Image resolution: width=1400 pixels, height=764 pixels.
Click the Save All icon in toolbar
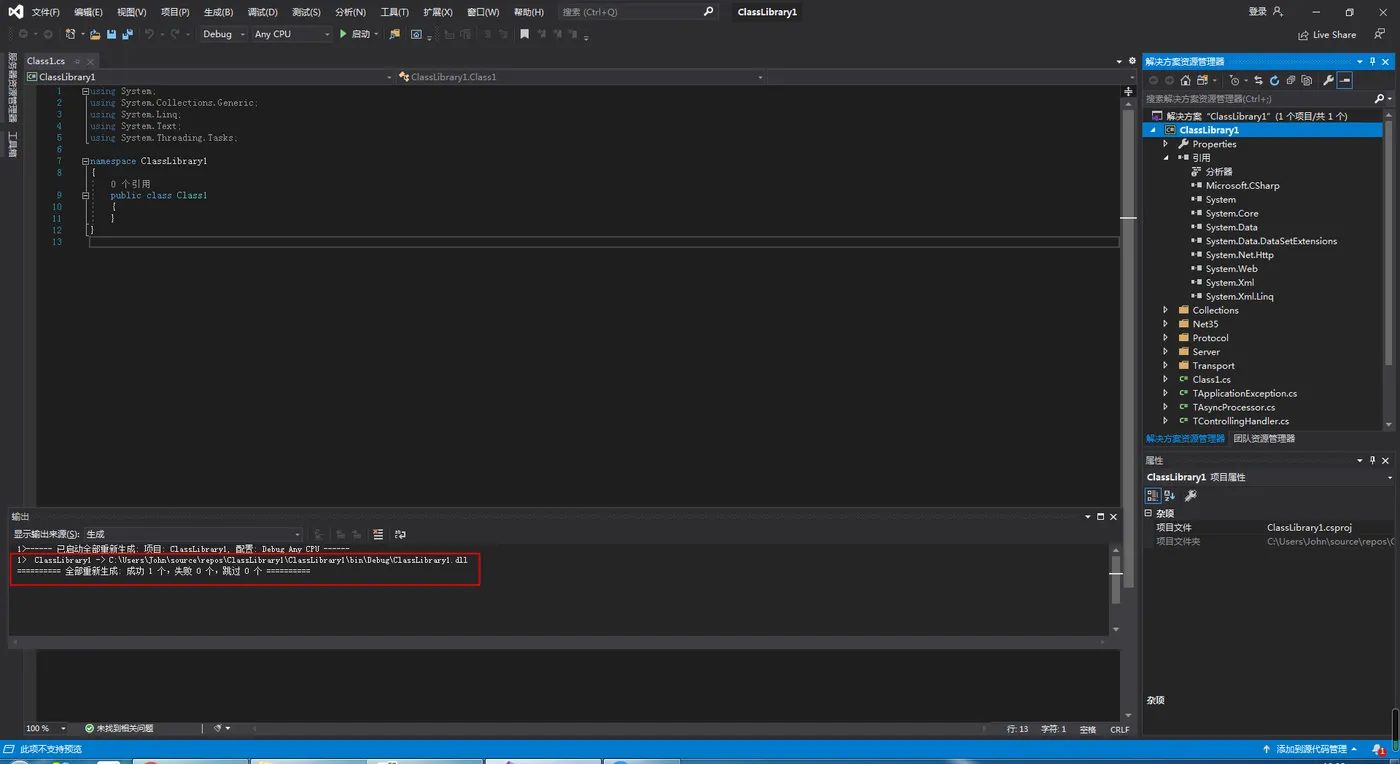[127, 34]
